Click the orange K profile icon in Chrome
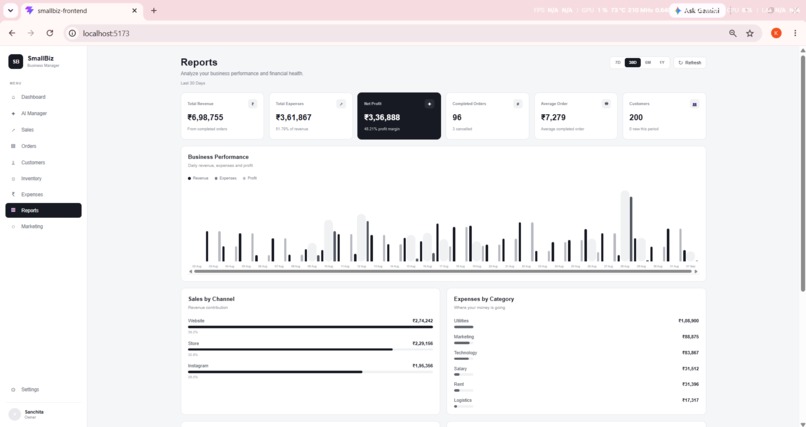 [x=776, y=33]
